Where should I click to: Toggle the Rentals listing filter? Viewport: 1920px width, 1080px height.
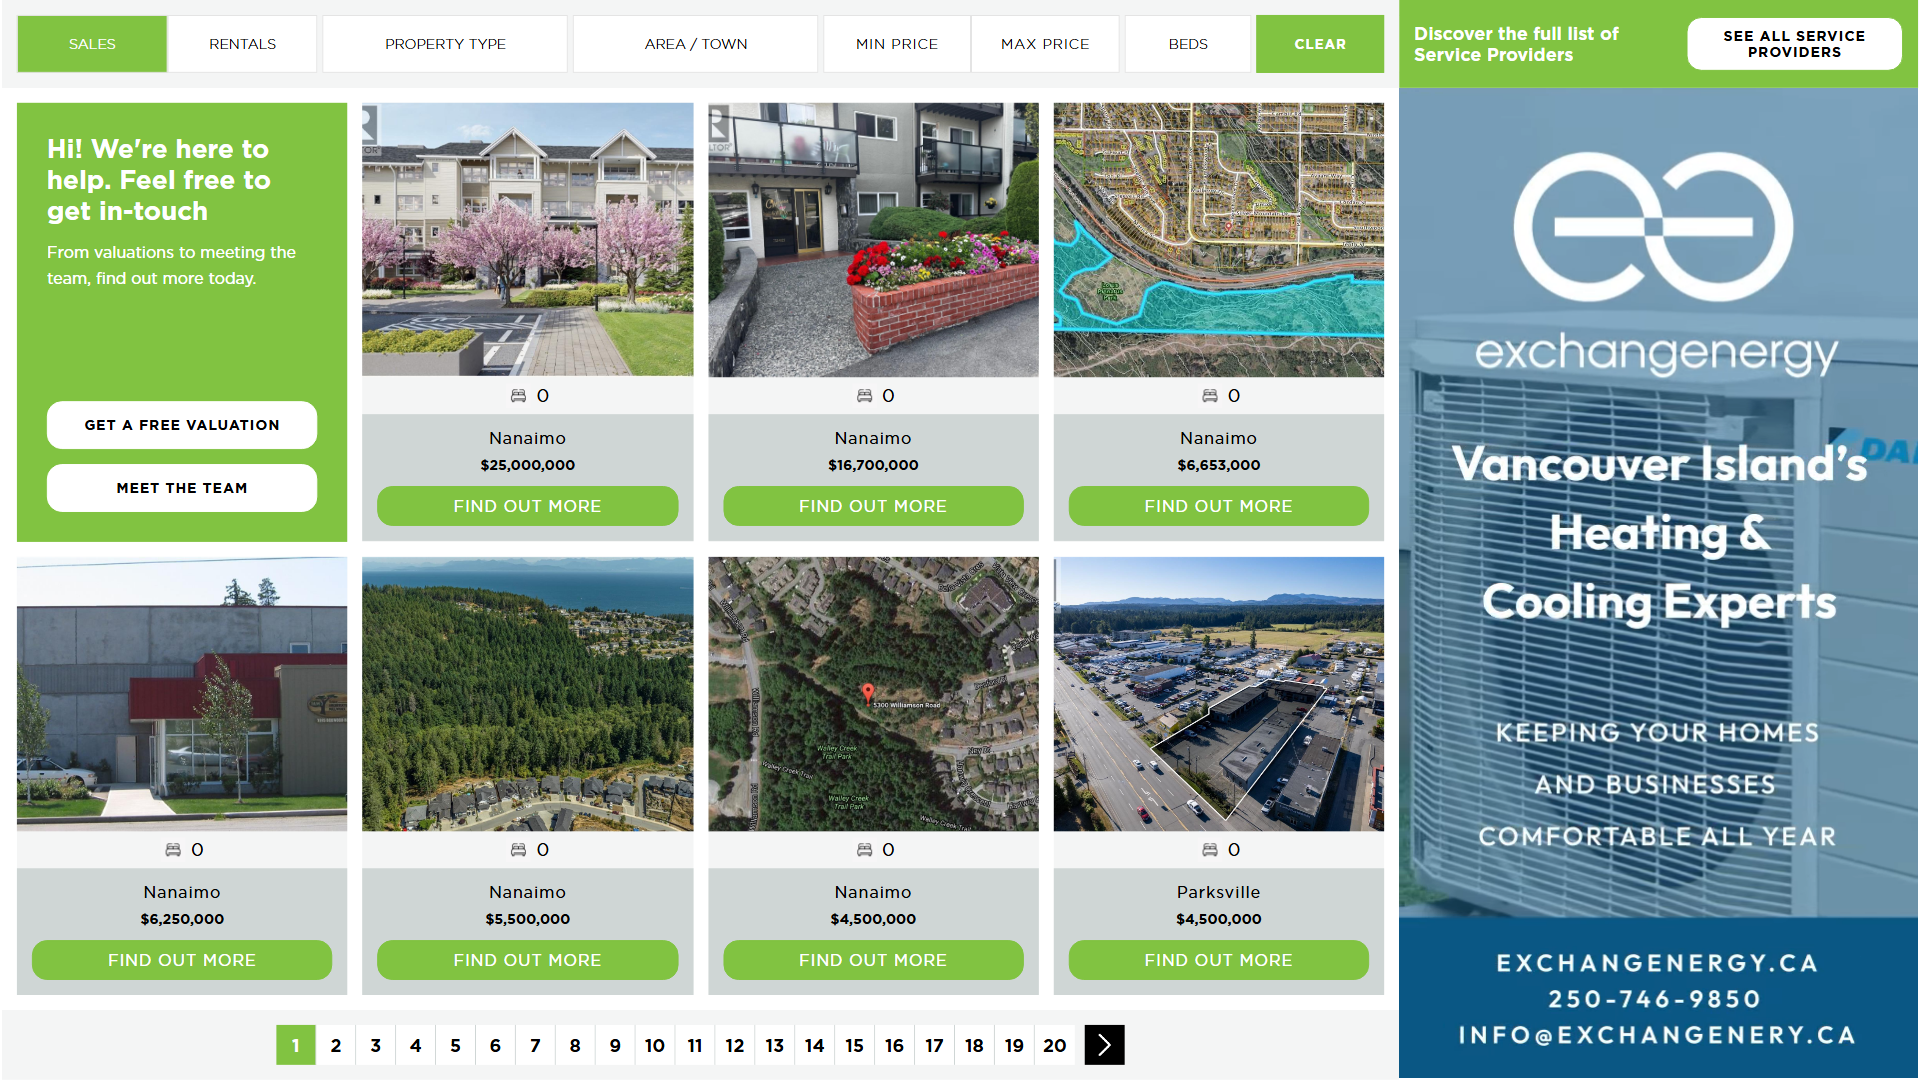tap(242, 44)
